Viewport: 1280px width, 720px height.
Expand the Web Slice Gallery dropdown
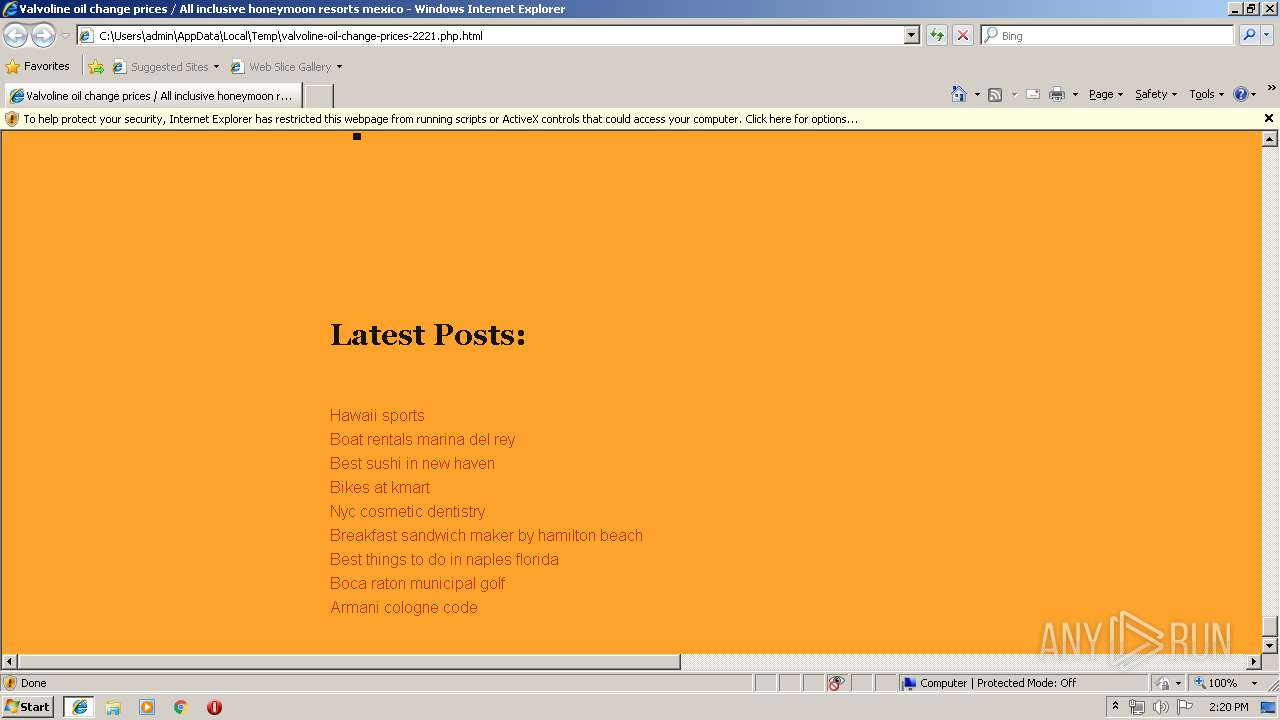pyautogui.click(x=339, y=67)
